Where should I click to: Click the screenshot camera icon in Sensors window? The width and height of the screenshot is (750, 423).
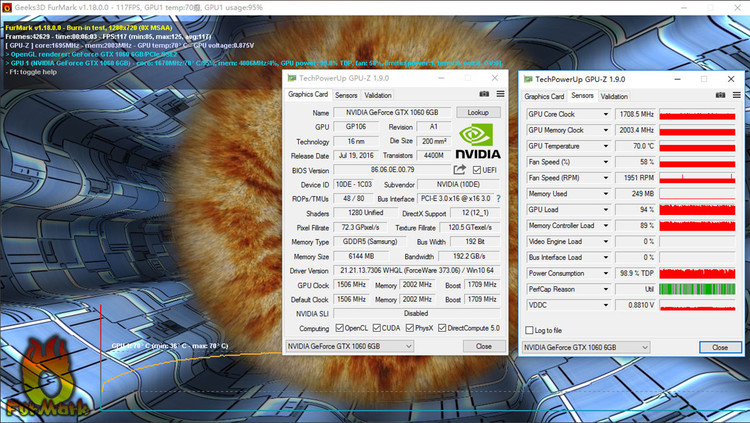(720, 95)
